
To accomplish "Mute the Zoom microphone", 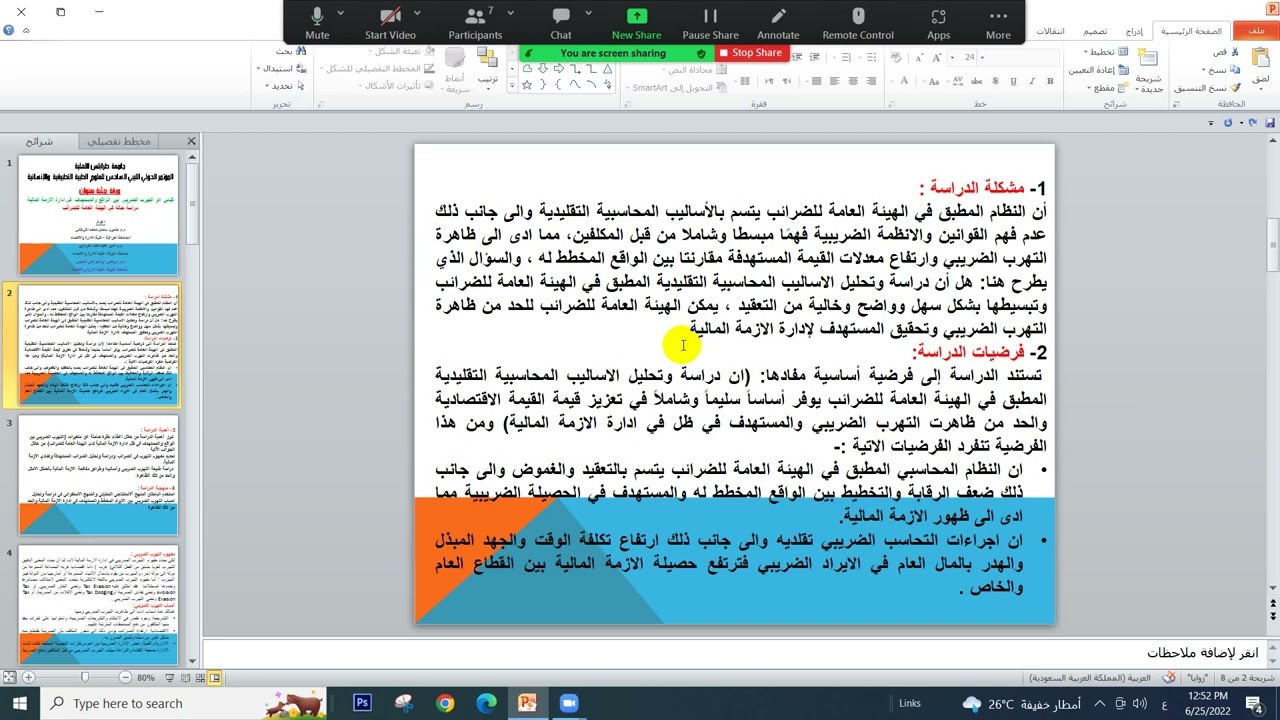I will click(x=317, y=24).
